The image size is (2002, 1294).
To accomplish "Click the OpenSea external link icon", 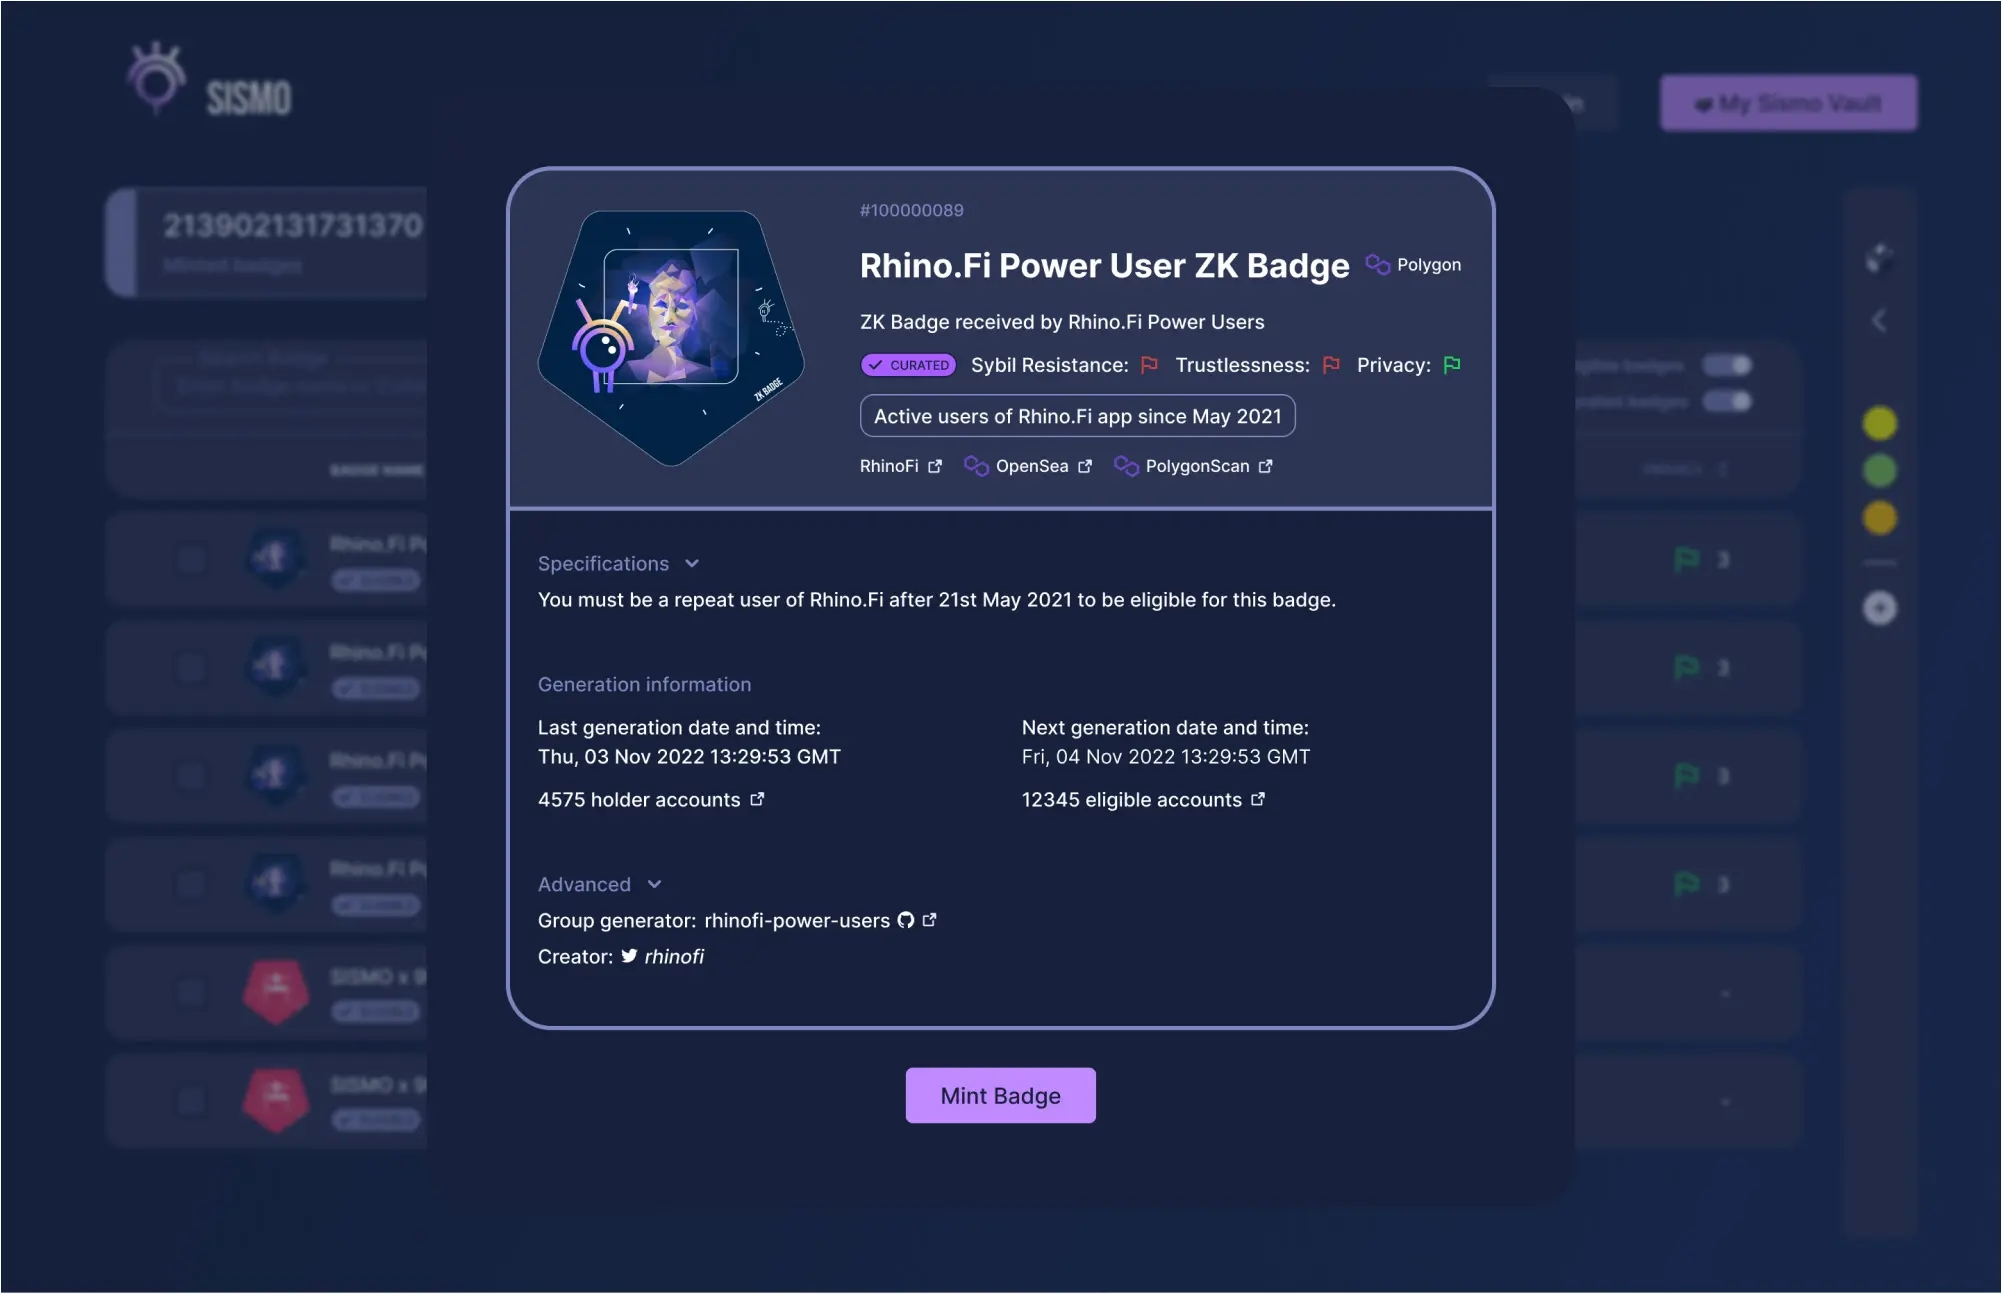I will tap(1084, 467).
